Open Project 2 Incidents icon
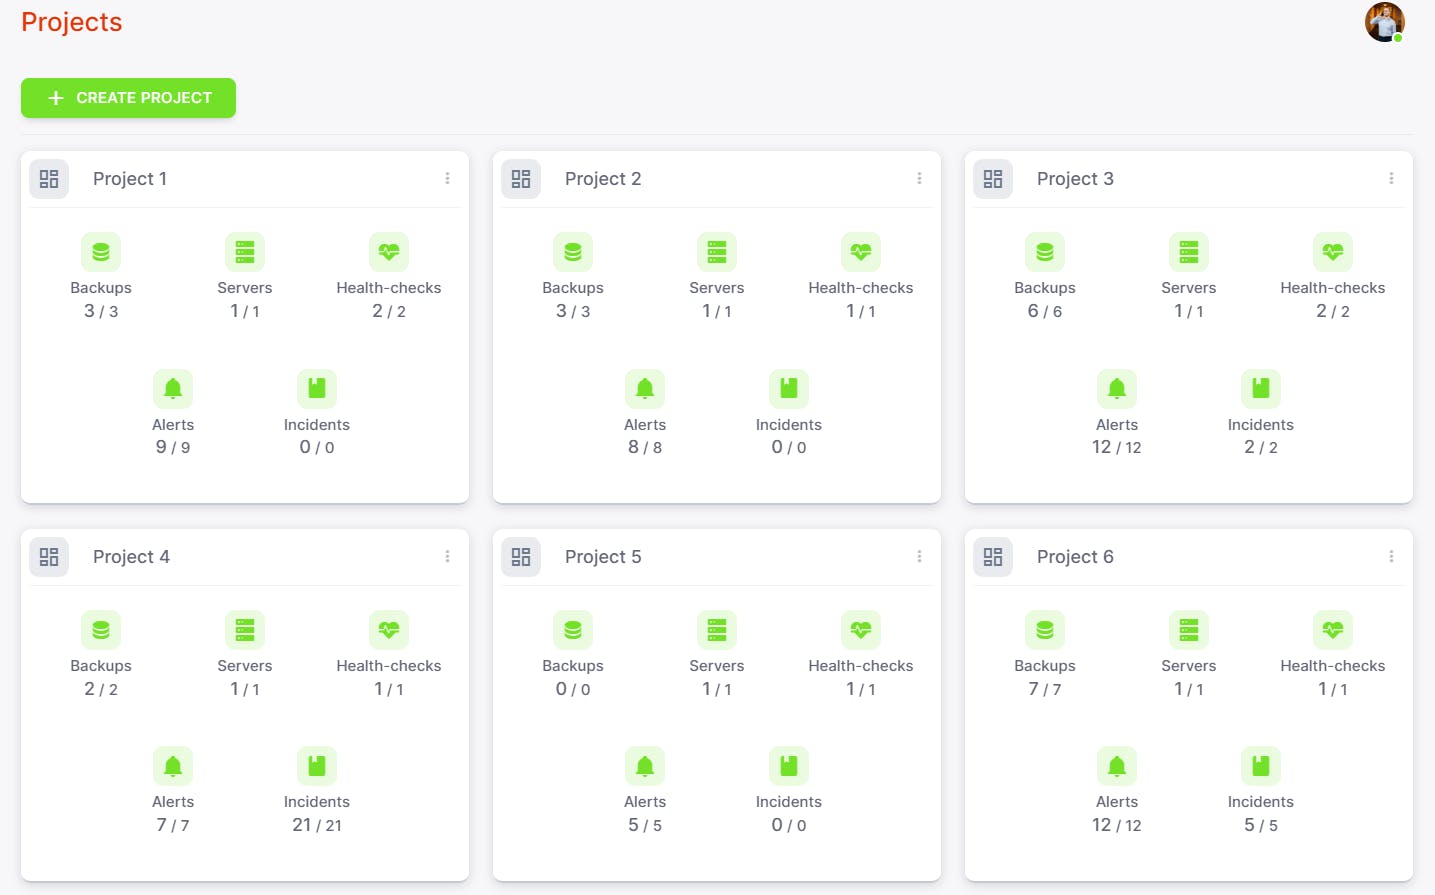 pos(789,389)
